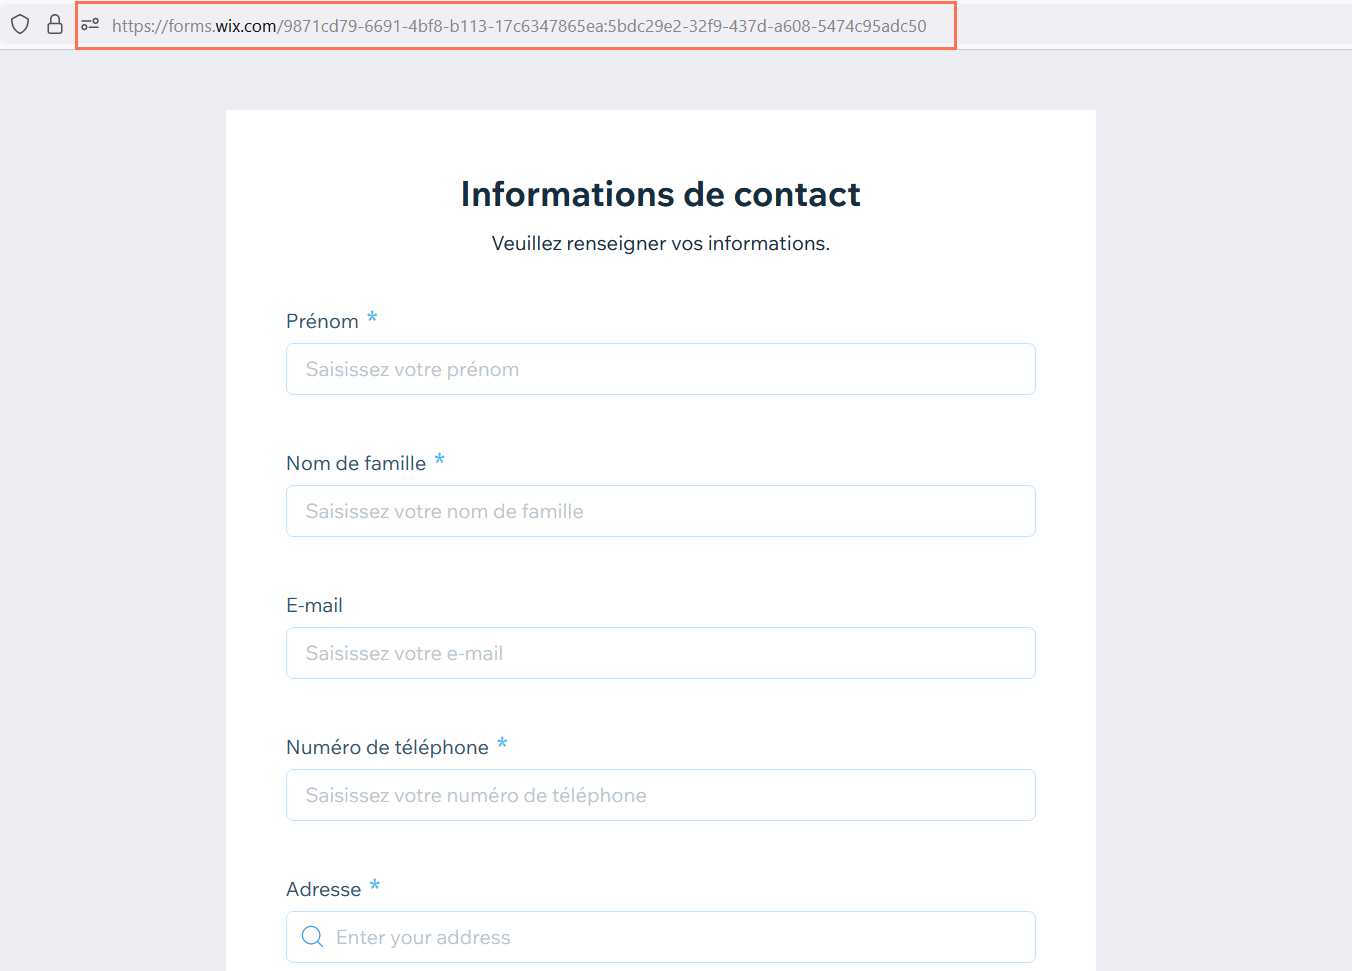This screenshot has width=1352, height=971.
Task: Click 'Veuillez renseigner vos informations.' text
Action: pyautogui.click(x=660, y=243)
